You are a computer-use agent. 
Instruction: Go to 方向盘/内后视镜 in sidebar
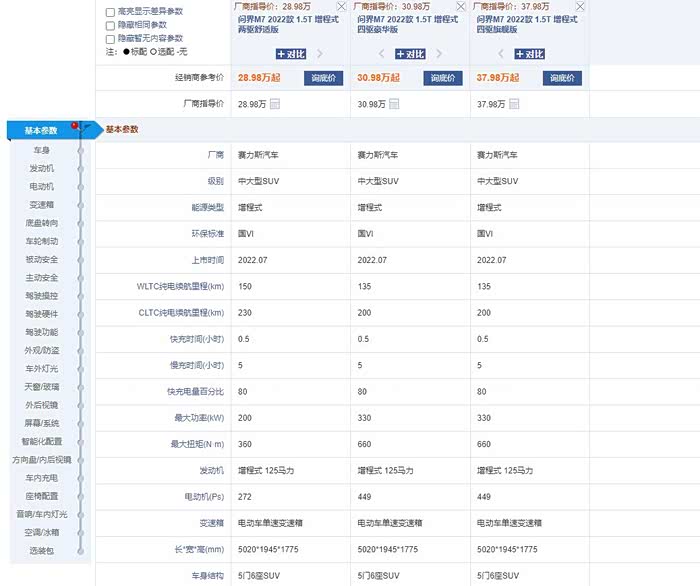coord(42,460)
